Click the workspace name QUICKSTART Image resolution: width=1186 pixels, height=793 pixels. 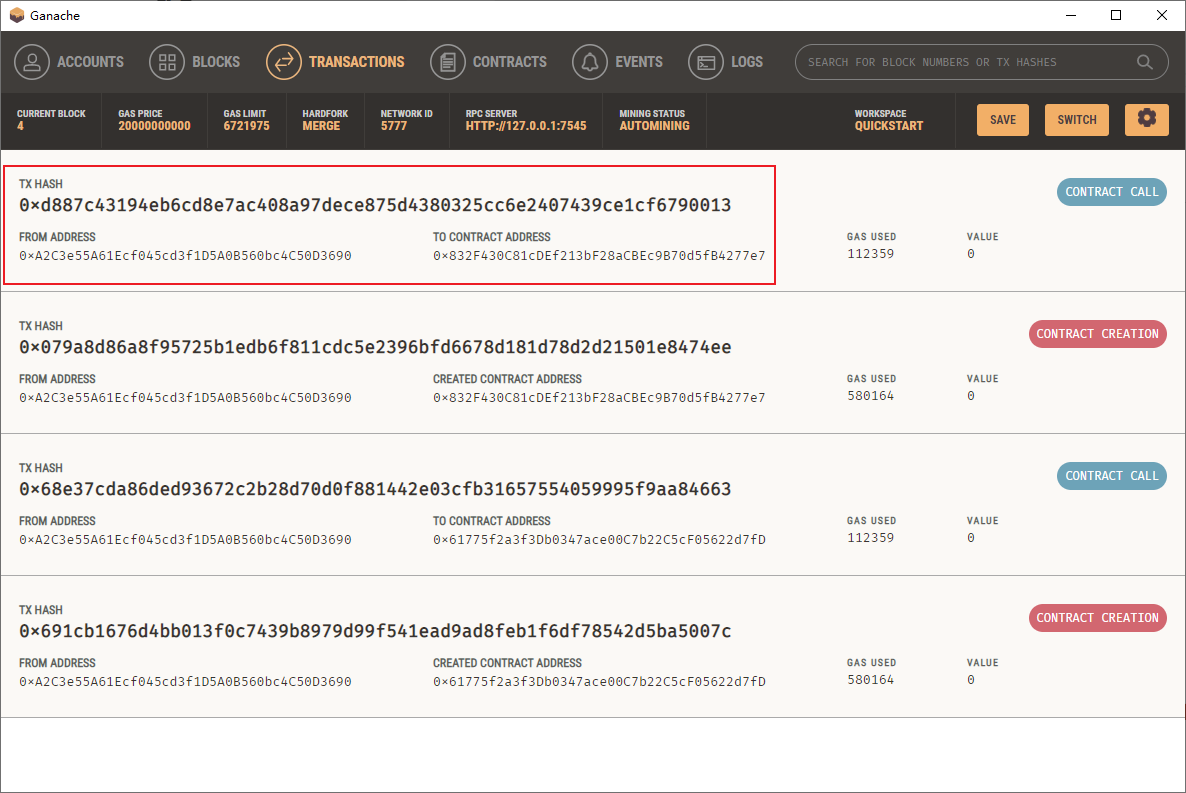click(x=889, y=126)
